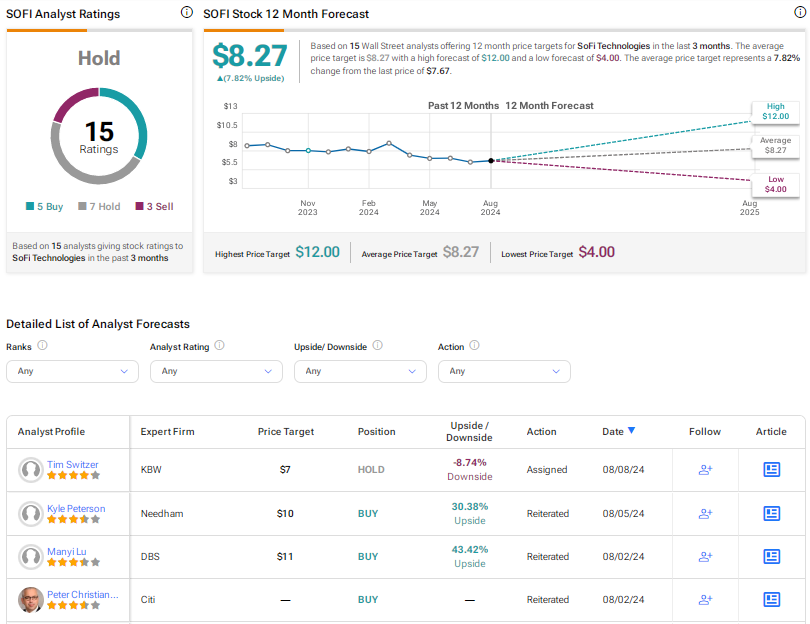Click the $8.27 average price target headline

250,56
